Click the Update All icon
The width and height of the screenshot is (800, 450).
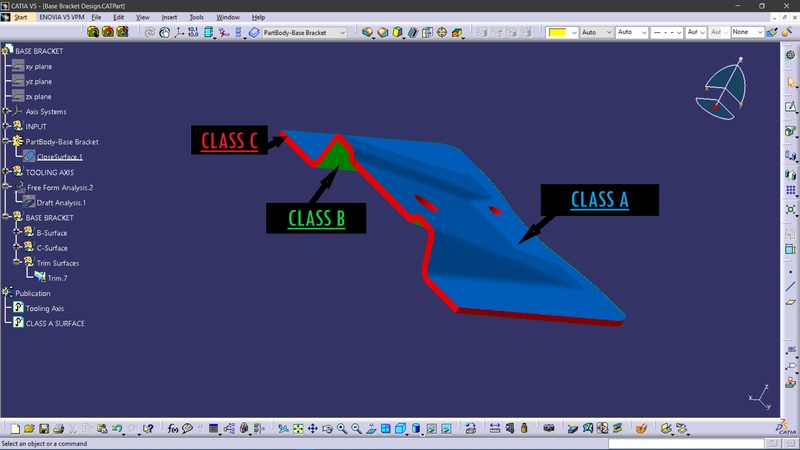tap(149, 33)
